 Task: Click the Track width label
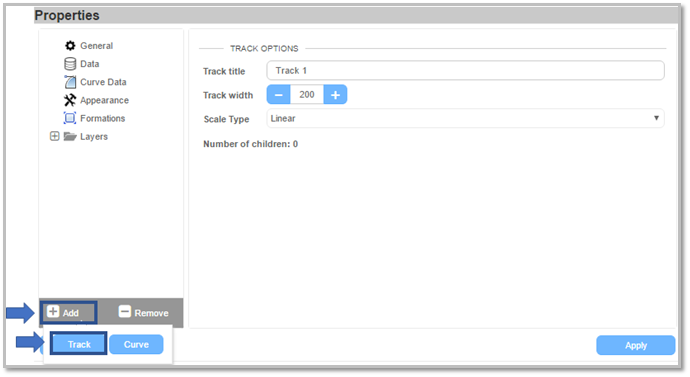point(228,95)
